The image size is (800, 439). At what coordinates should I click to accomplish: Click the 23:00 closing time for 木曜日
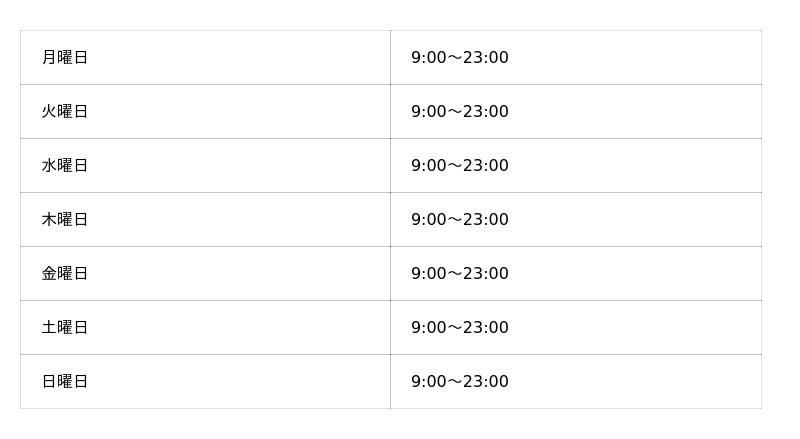click(x=486, y=220)
